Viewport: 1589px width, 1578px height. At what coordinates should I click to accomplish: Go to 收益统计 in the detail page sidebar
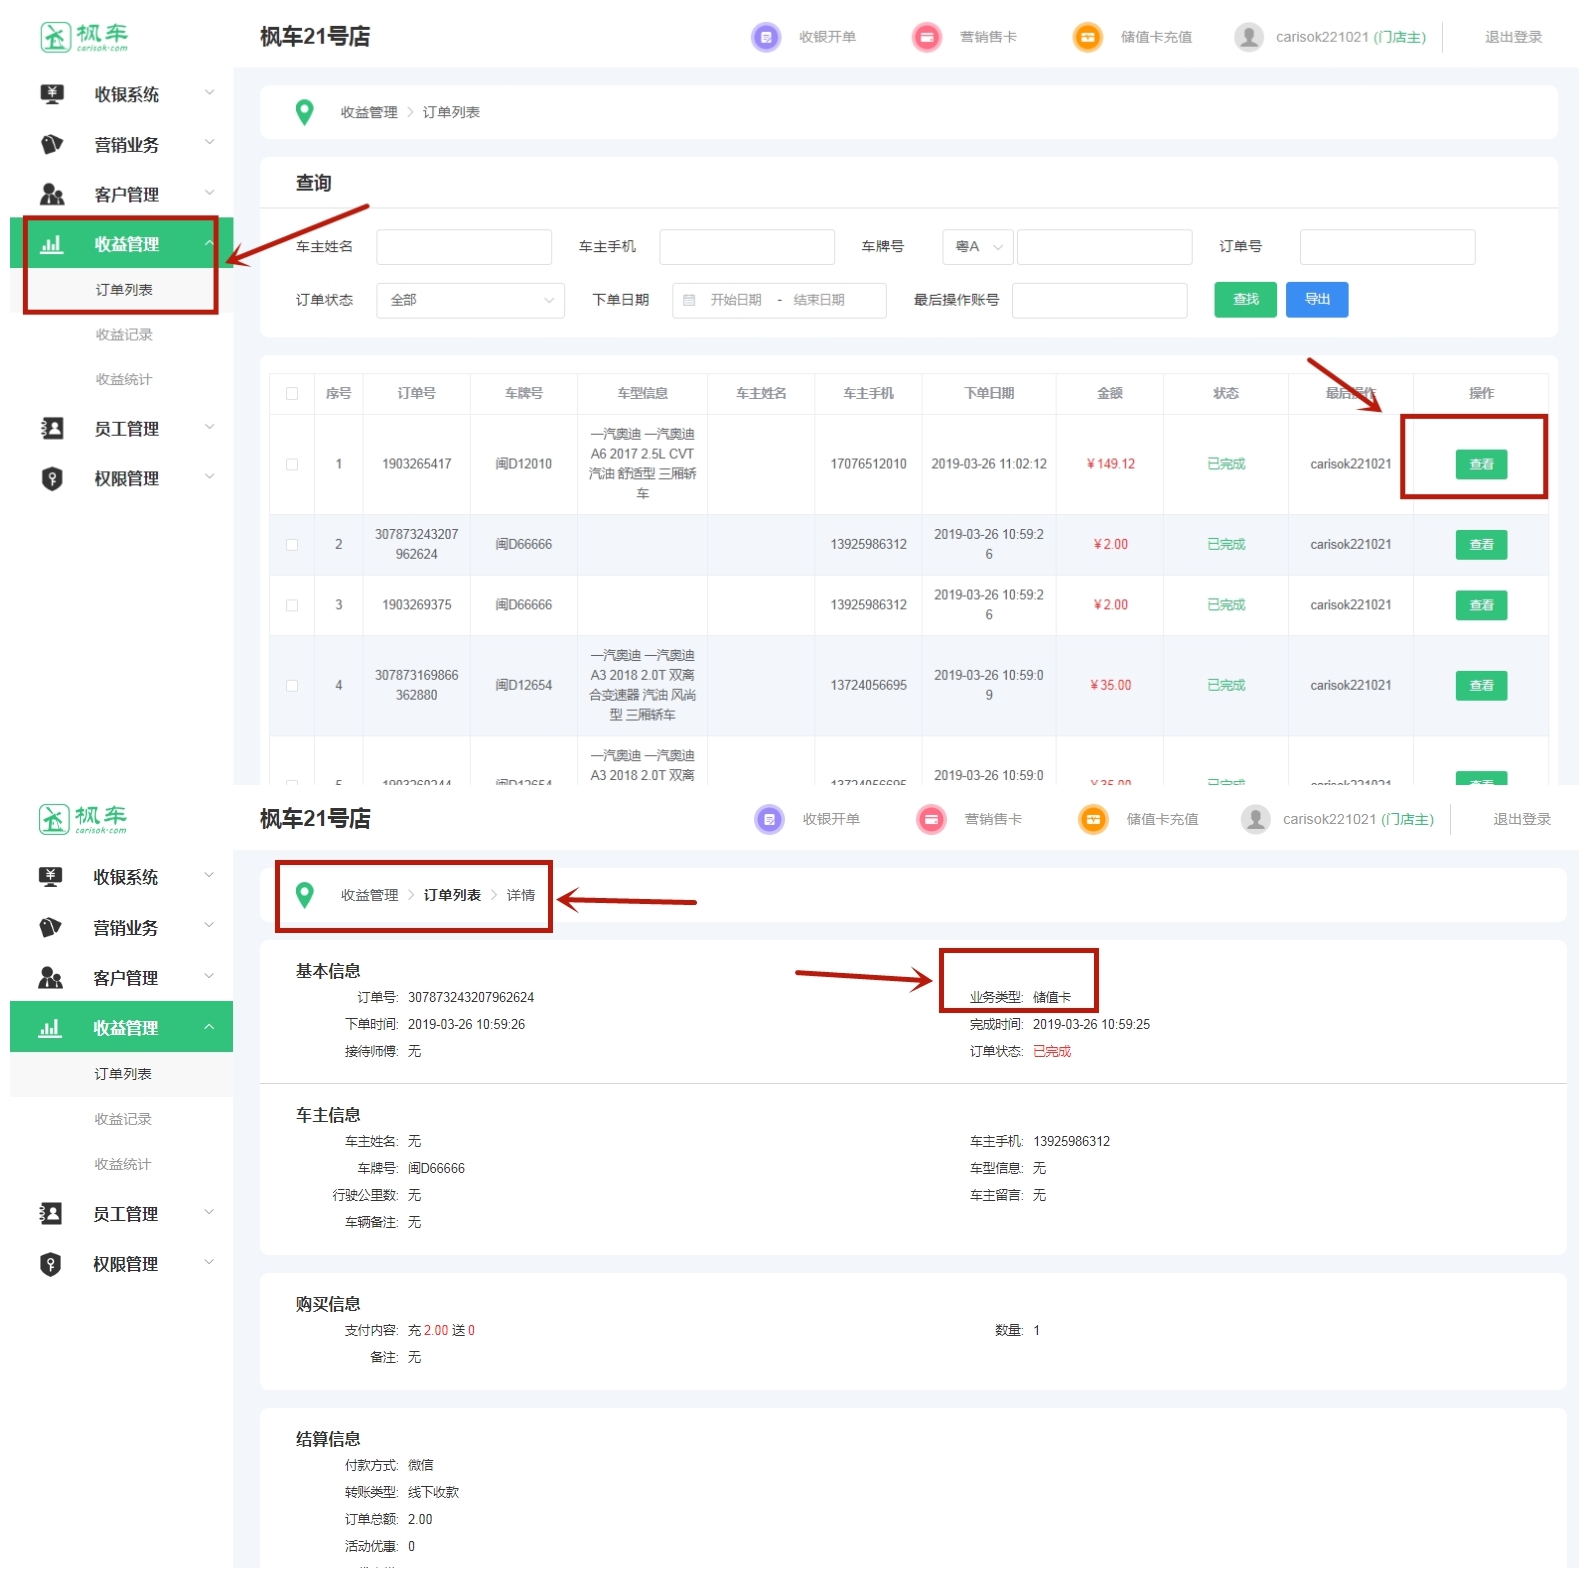tap(123, 1164)
